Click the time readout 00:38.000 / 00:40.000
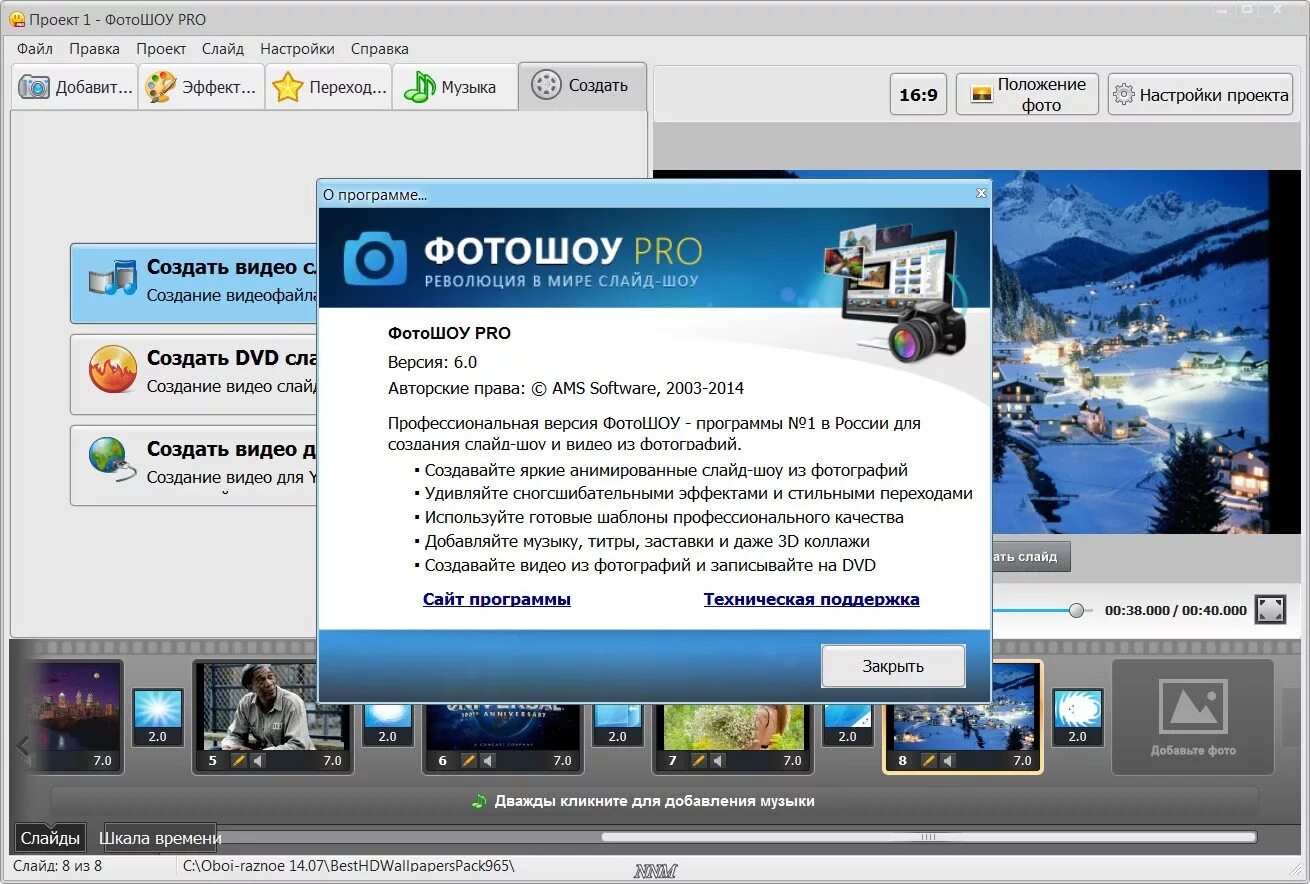Screen dimensions: 1310x884 click(1175, 610)
